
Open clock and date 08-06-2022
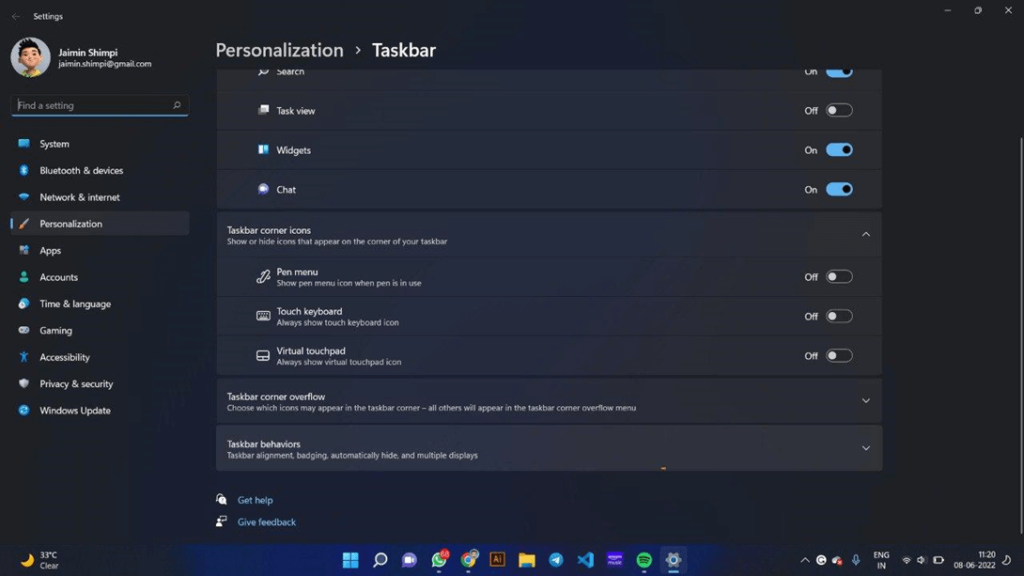click(974, 560)
